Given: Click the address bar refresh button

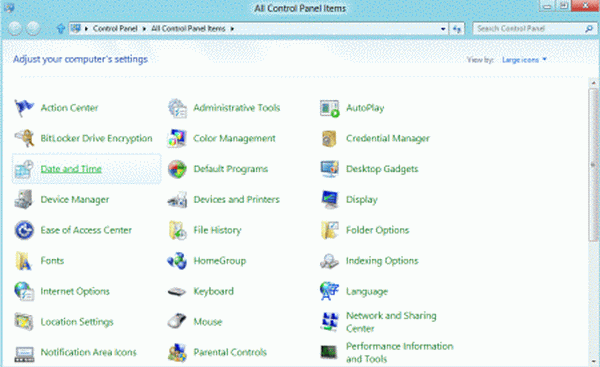Looking at the screenshot, I should point(457,29).
